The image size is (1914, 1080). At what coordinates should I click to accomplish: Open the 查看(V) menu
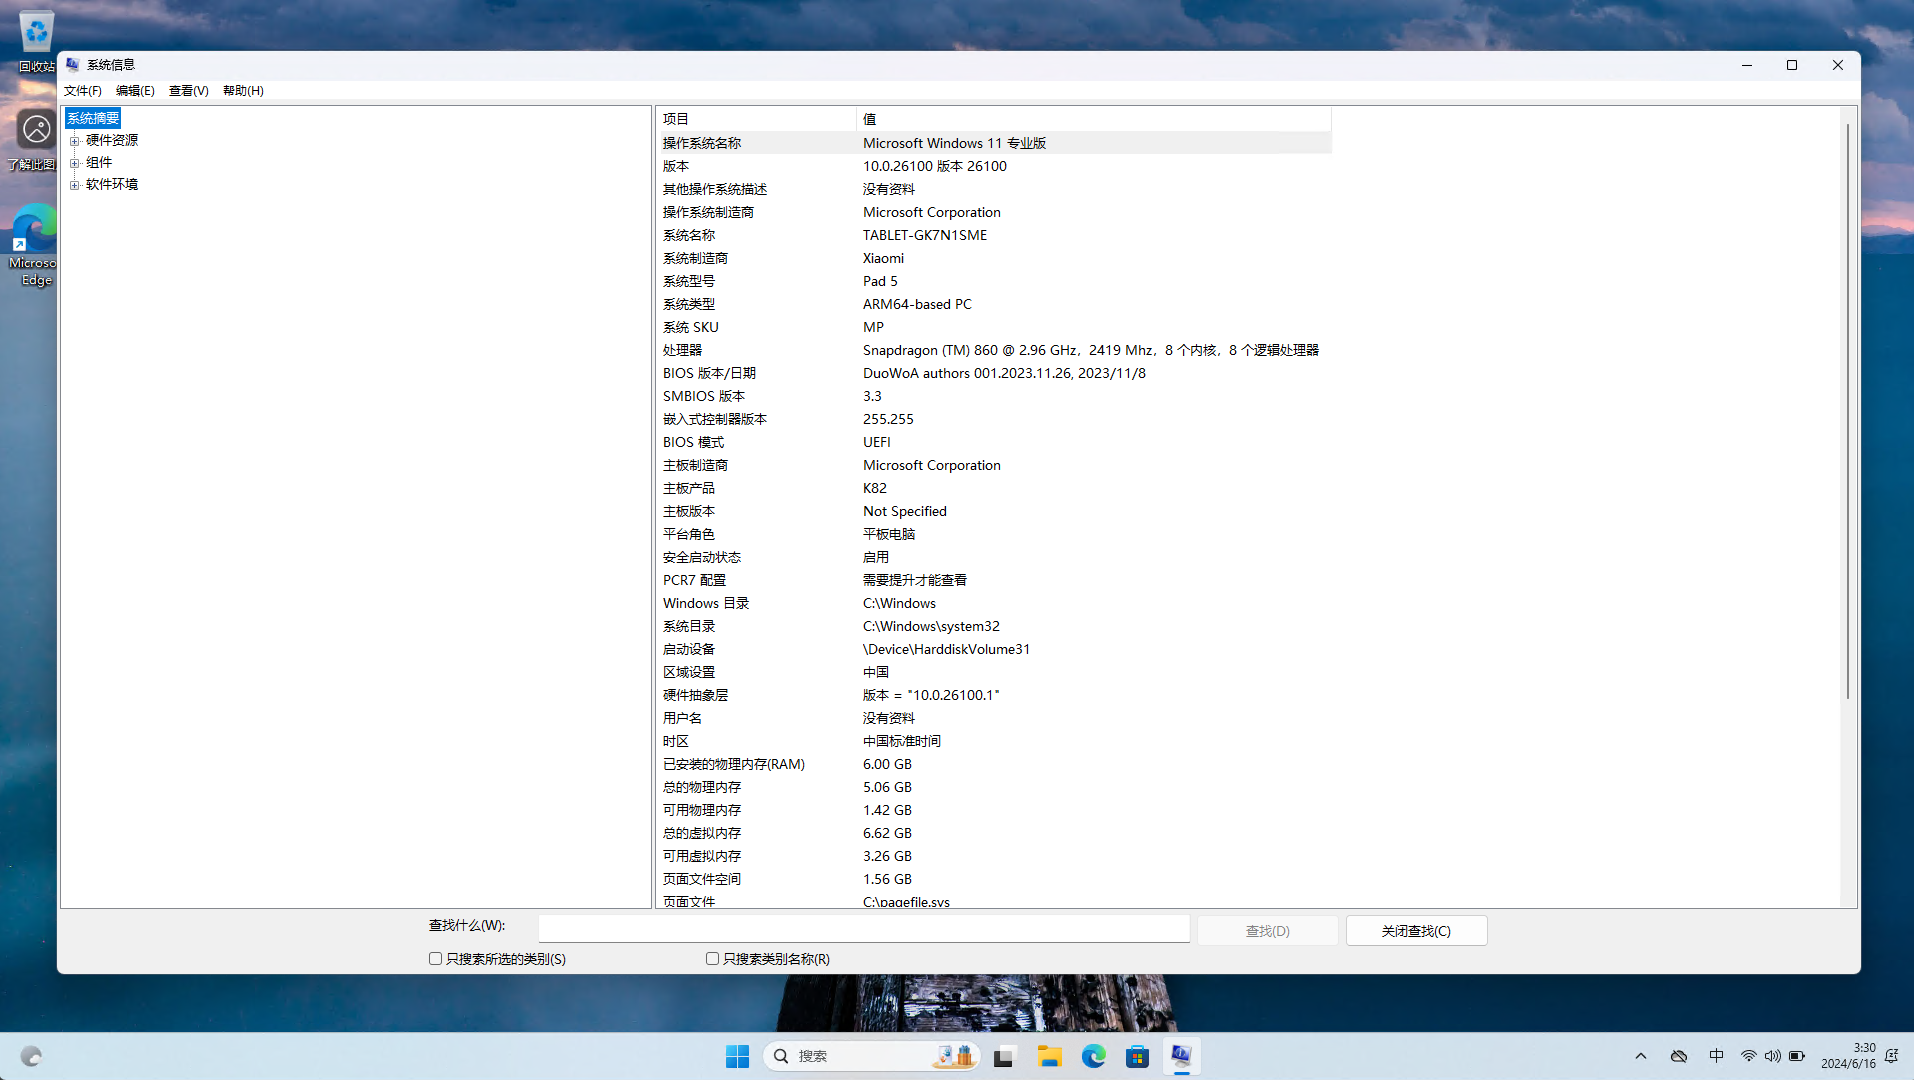pos(188,91)
